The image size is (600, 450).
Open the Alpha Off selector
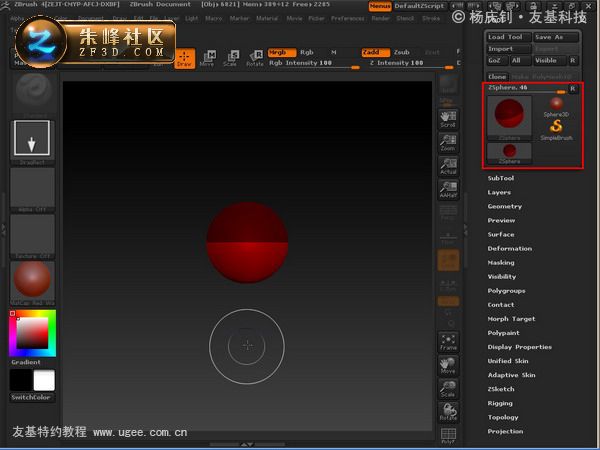[32, 190]
